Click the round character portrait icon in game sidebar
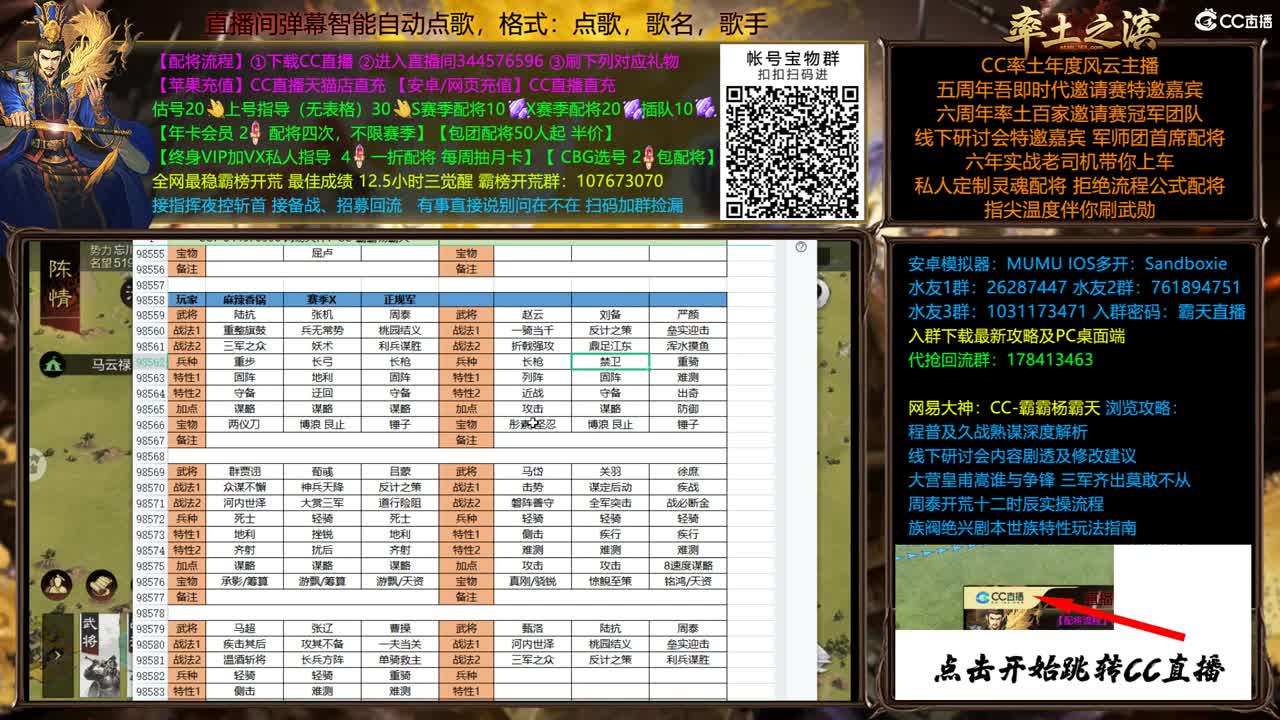This screenshot has height=720, width=1280. click(56, 585)
